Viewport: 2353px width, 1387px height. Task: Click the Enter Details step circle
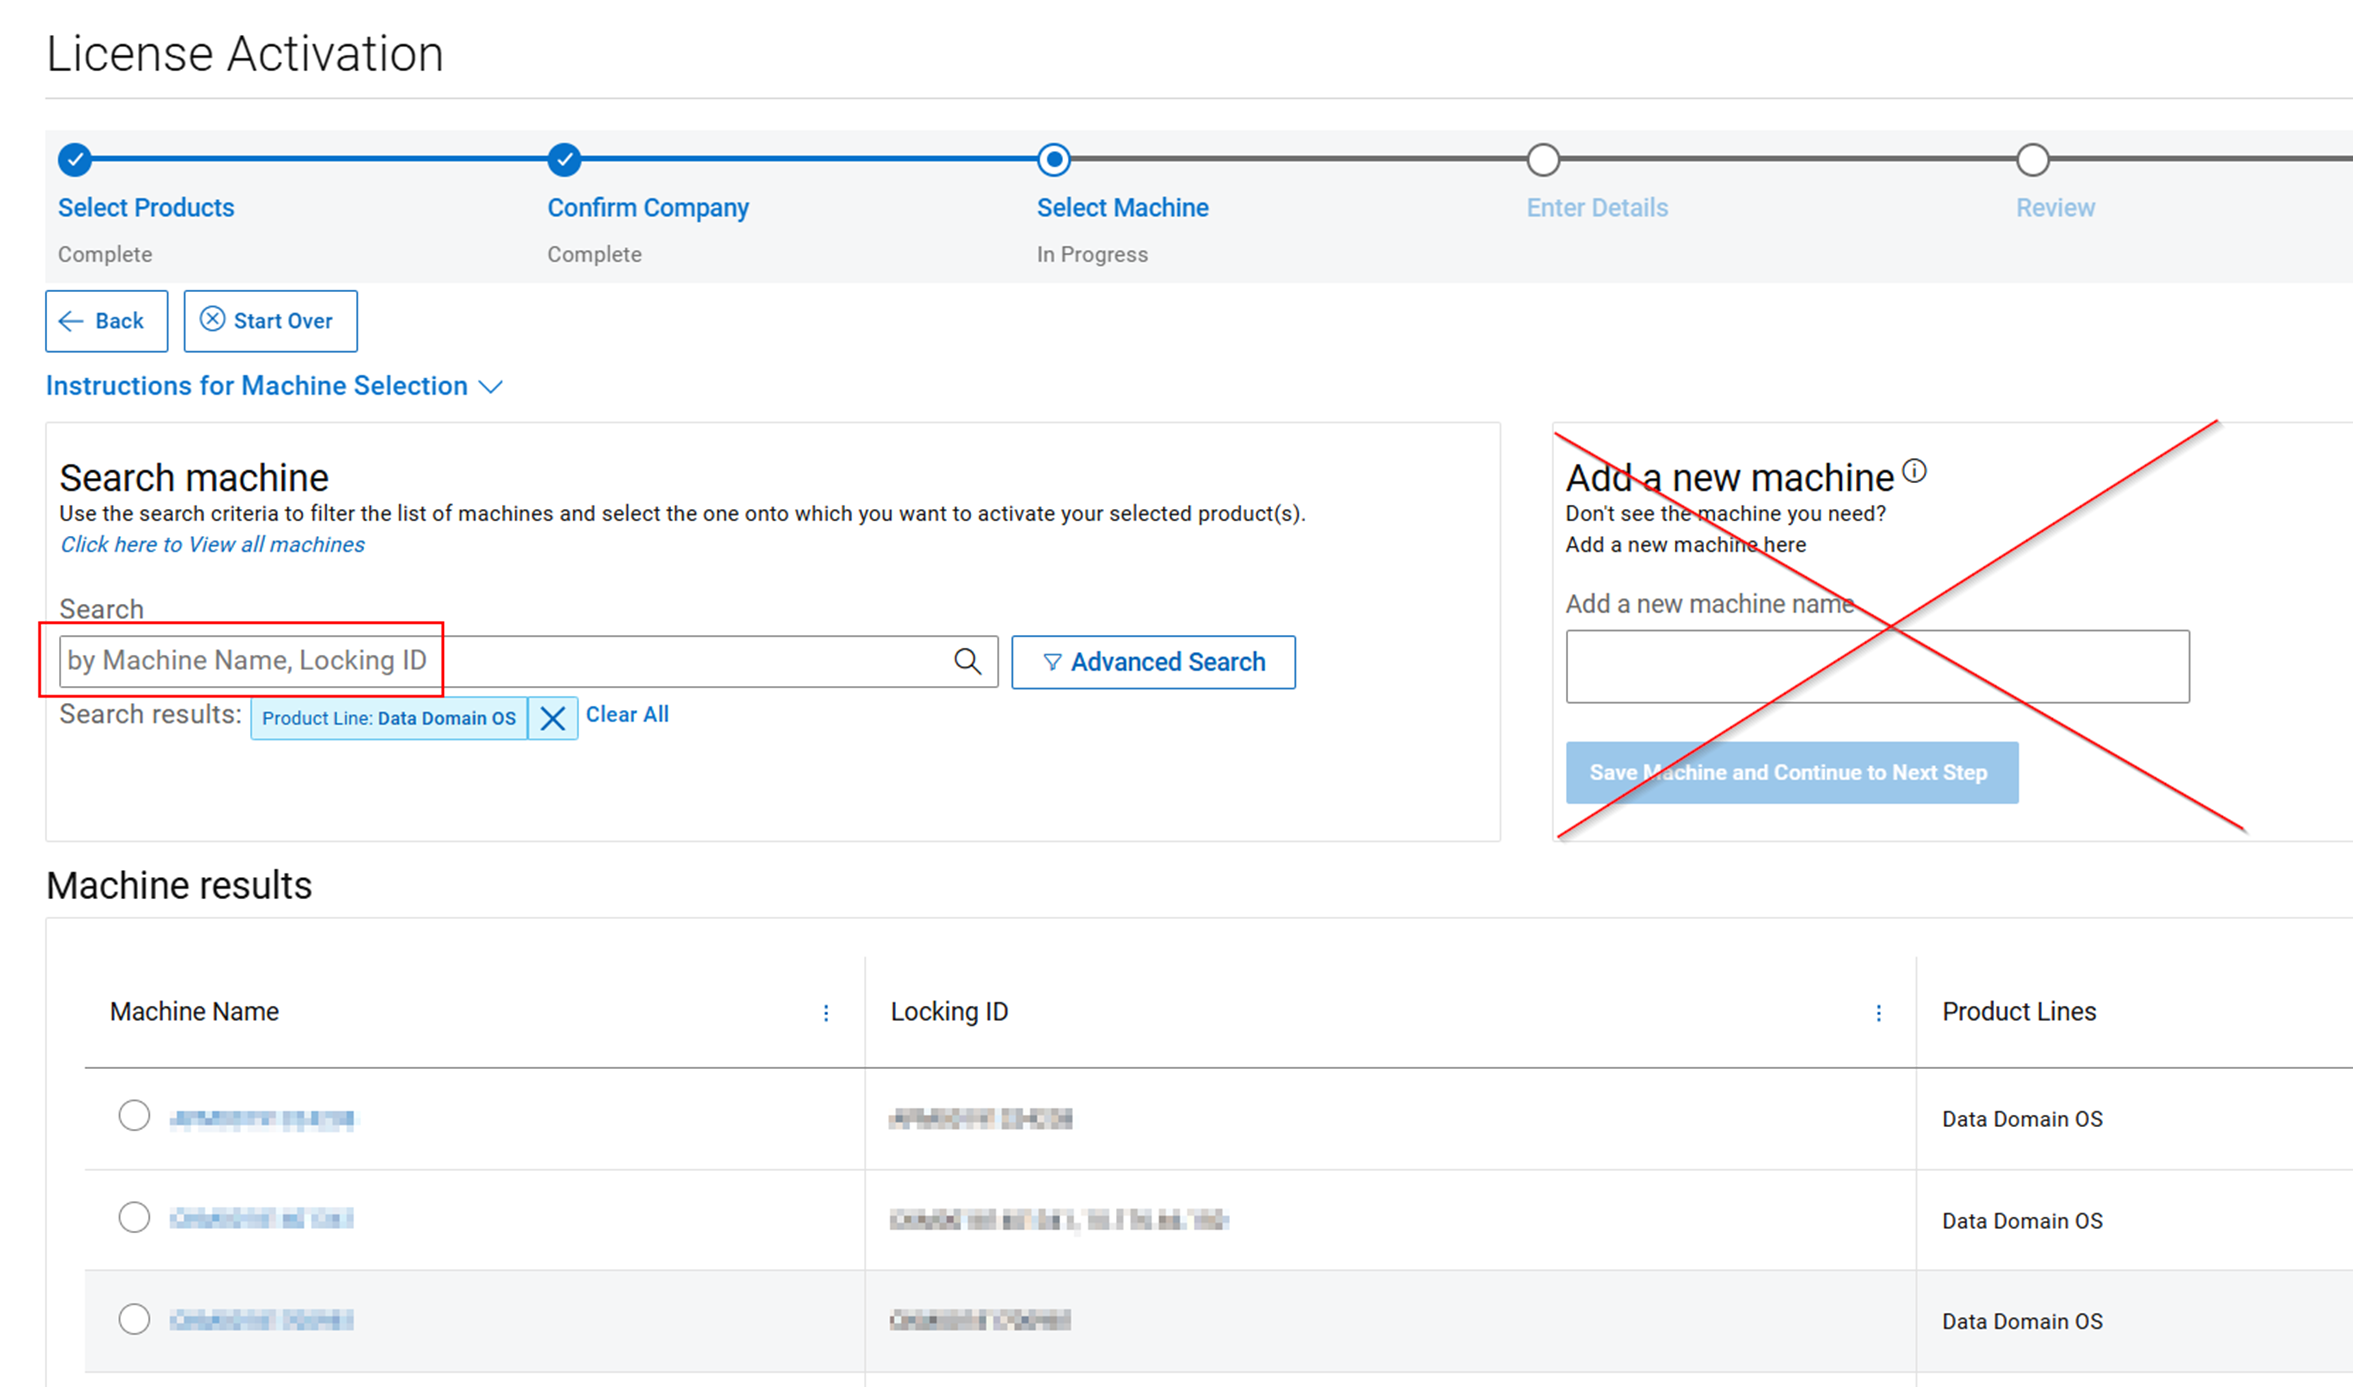tap(1542, 159)
